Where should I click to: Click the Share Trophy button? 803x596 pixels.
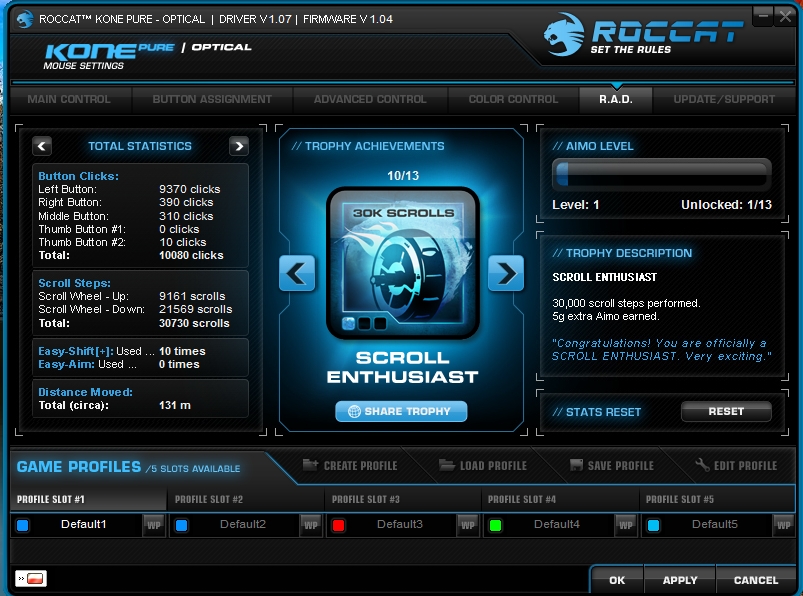(401, 411)
